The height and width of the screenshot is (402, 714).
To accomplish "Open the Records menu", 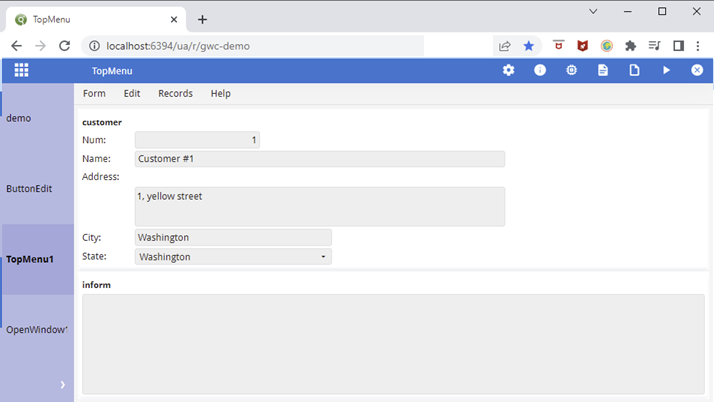I will click(175, 93).
